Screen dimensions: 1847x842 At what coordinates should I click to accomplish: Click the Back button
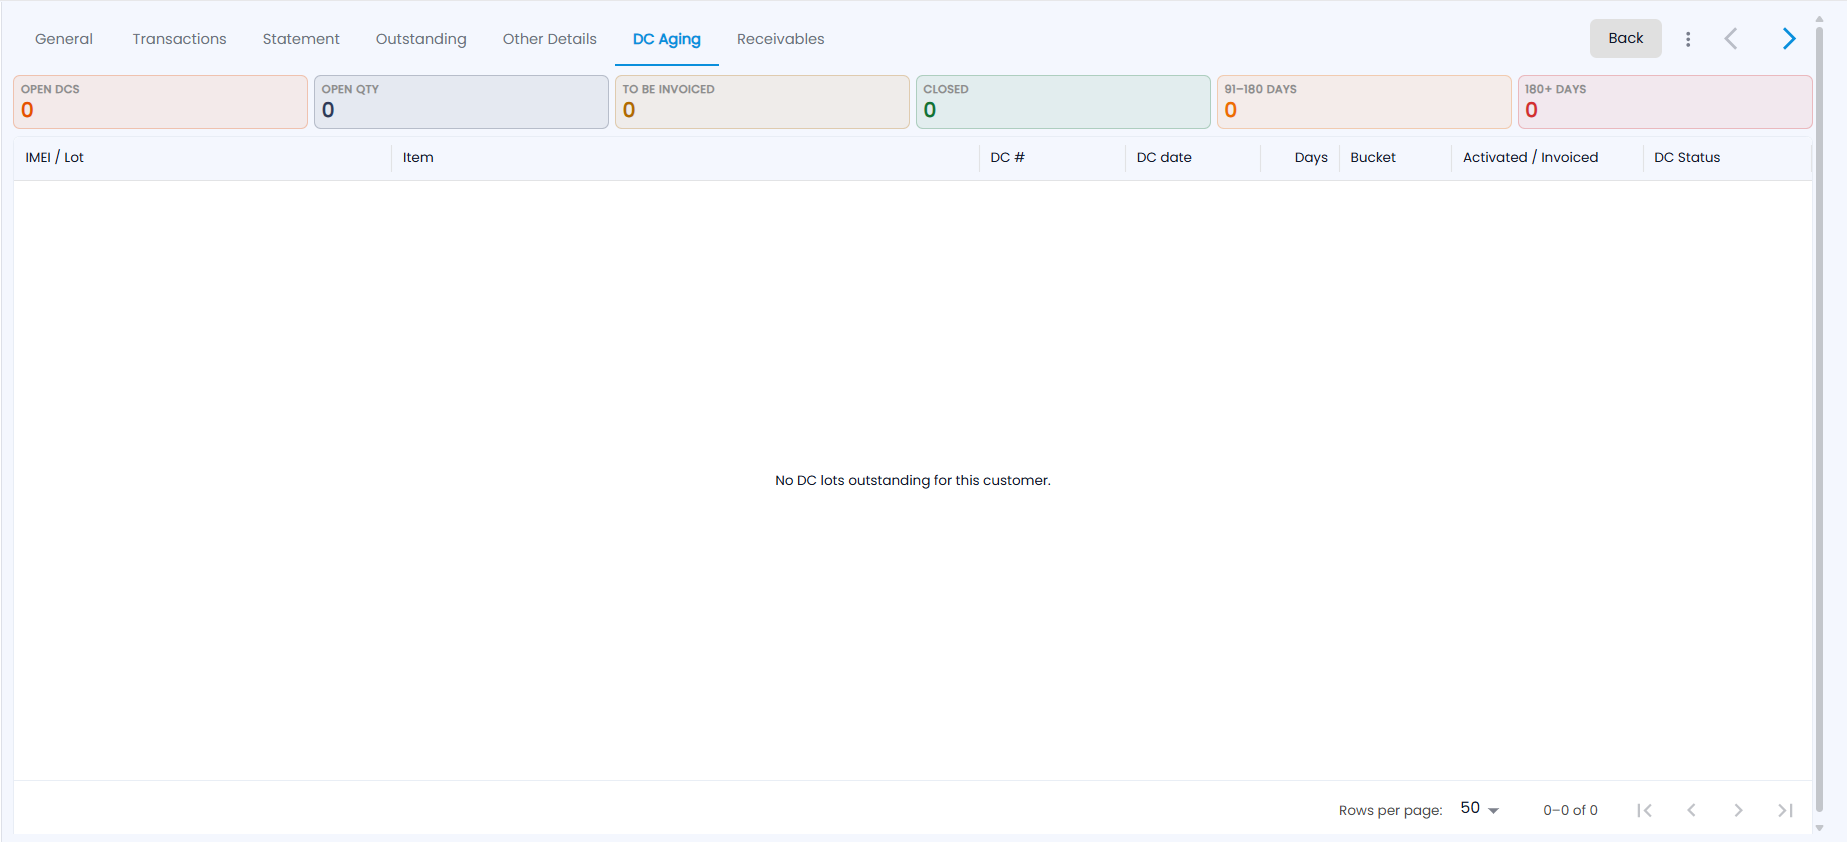(x=1626, y=38)
